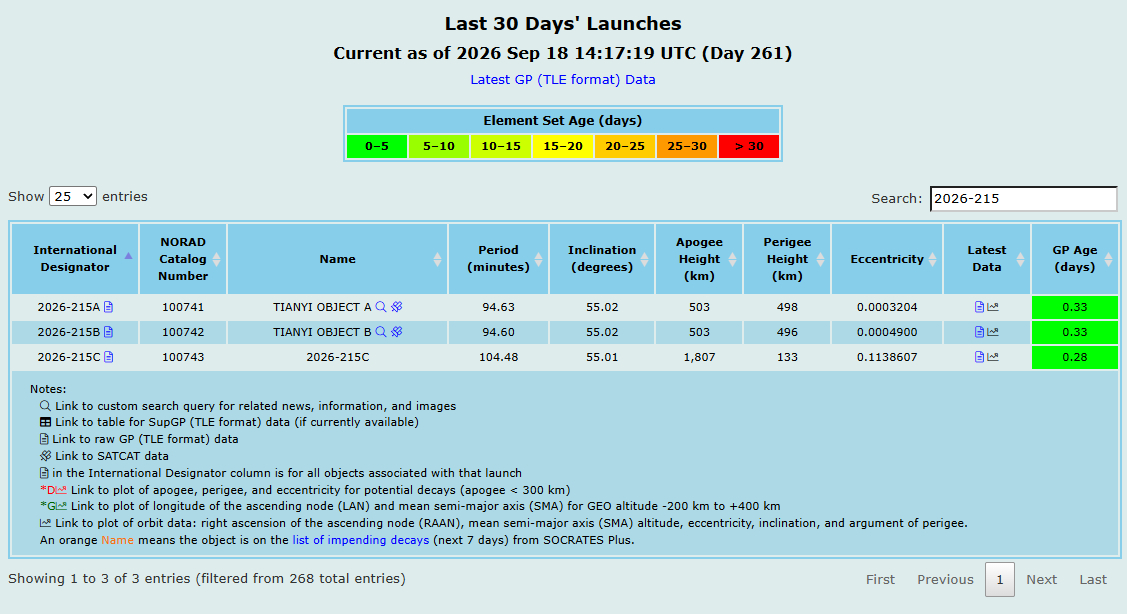1127x614 pixels.
Task: Select page 1 in pagination
Action: (1000, 579)
